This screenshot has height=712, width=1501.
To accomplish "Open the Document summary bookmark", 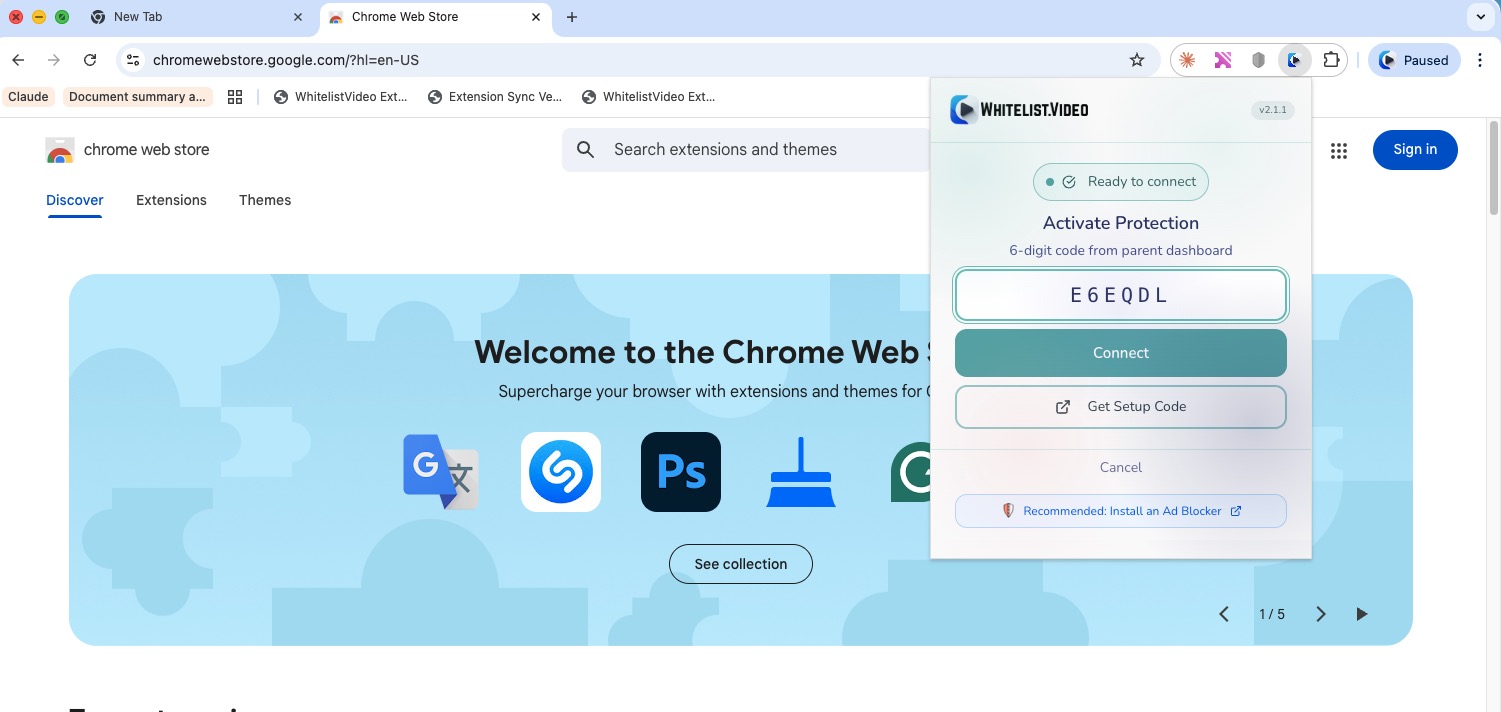I will coord(138,97).
